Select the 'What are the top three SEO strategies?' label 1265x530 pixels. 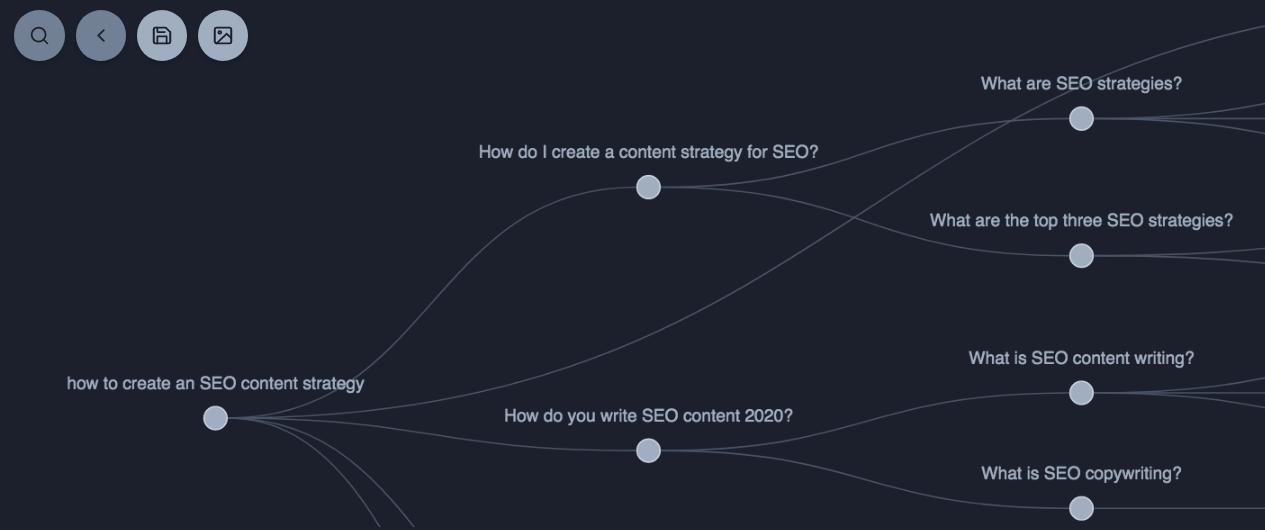[x=1081, y=220]
